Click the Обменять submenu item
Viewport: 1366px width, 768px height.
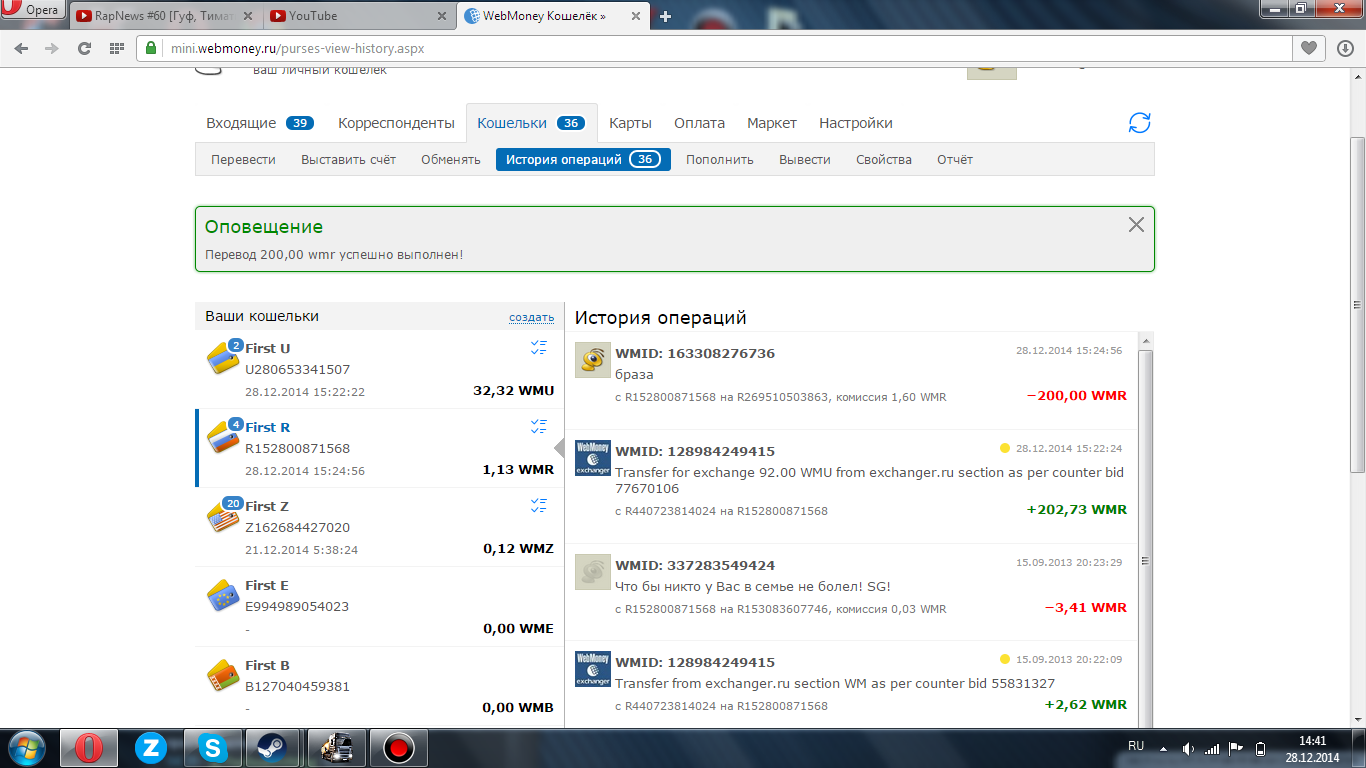click(451, 159)
